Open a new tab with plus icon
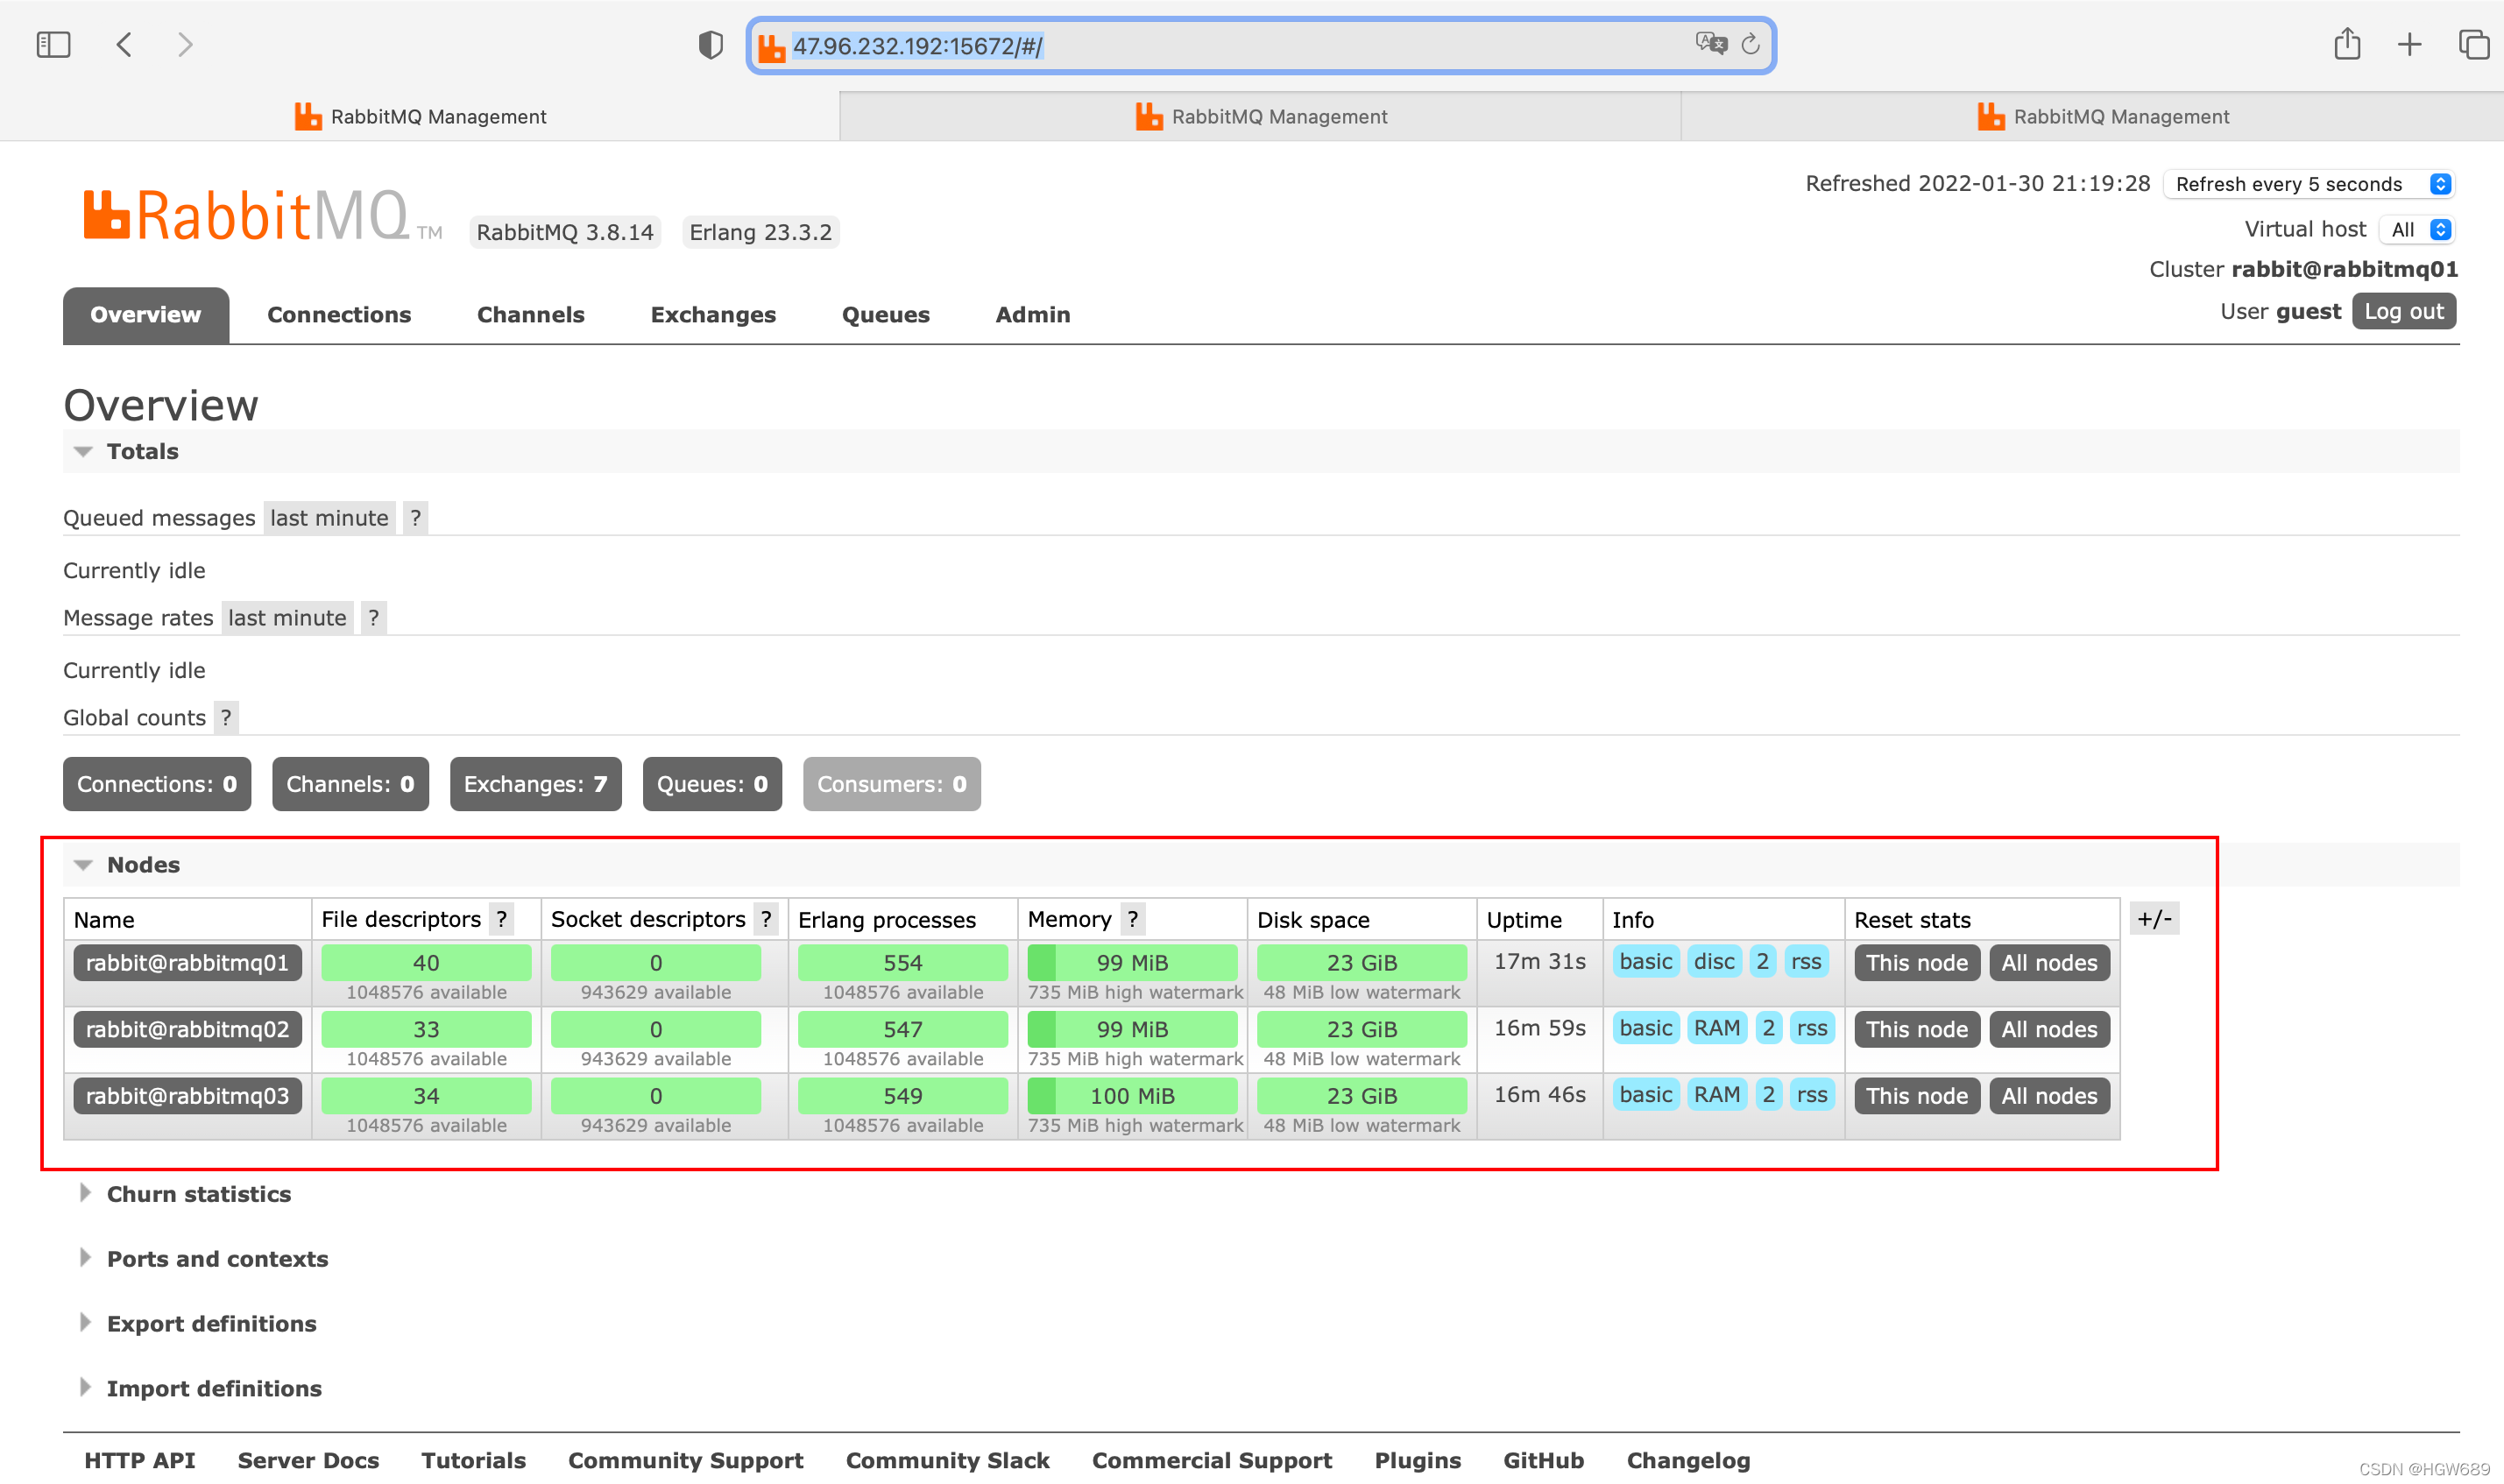The width and height of the screenshot is (2504, 1484). (2410, 44)
